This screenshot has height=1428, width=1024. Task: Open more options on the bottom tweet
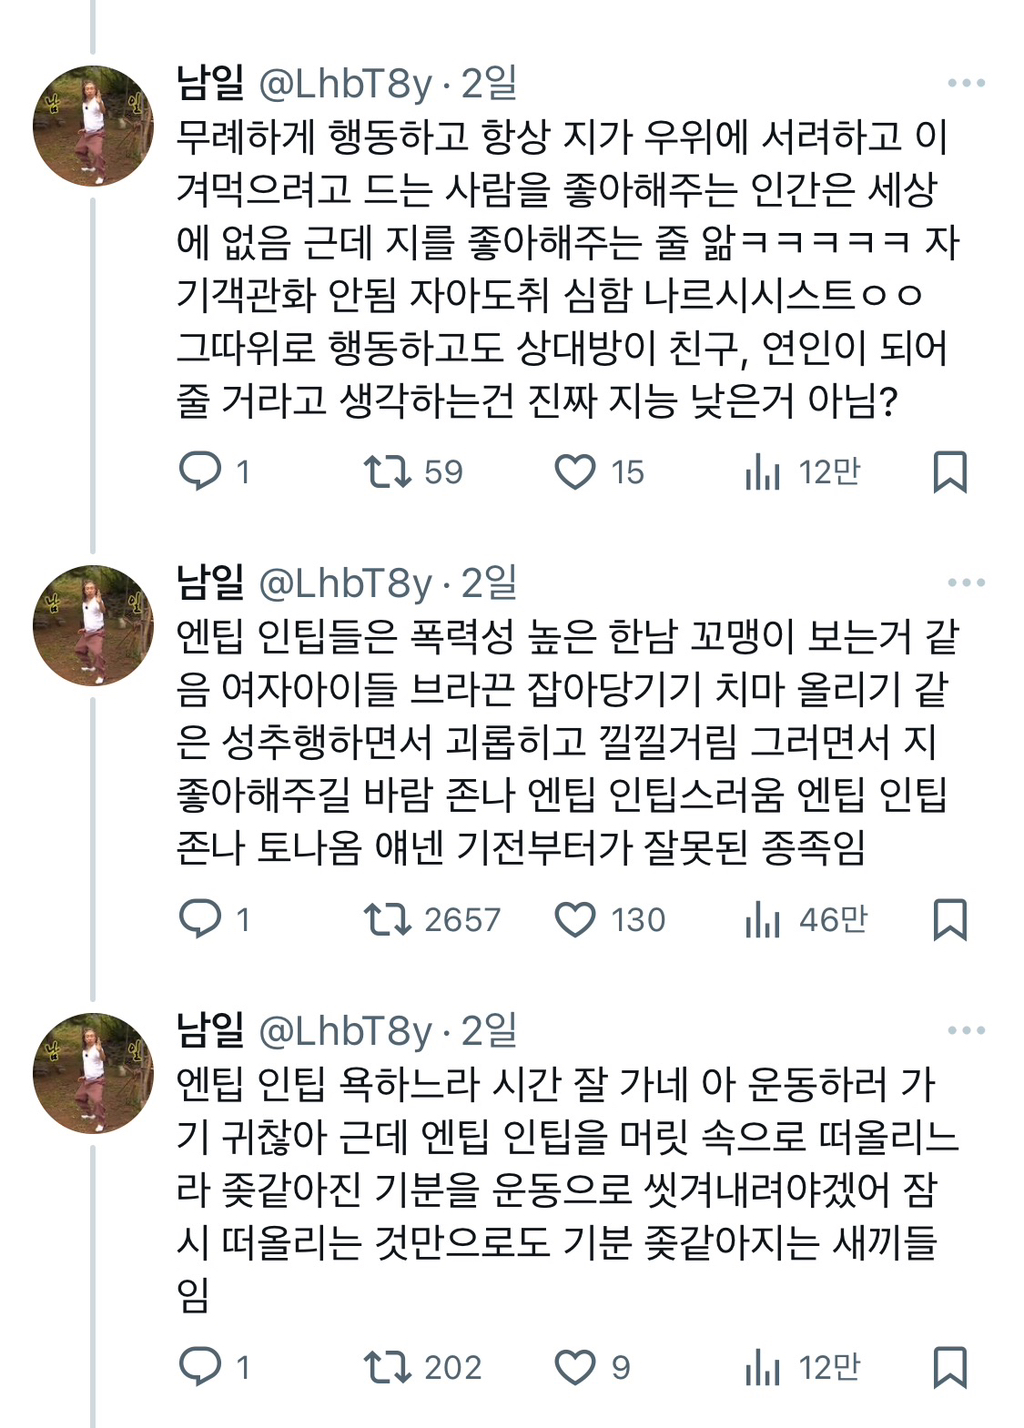click(x=963, y=1028)
